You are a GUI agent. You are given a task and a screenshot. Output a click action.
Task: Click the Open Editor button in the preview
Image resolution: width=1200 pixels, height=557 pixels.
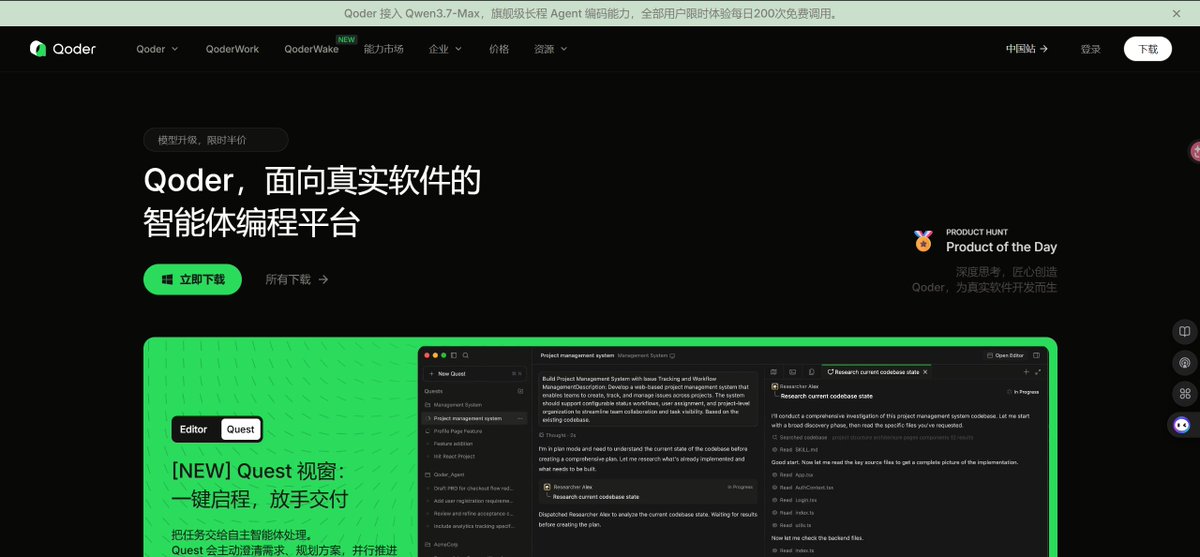1006,355
